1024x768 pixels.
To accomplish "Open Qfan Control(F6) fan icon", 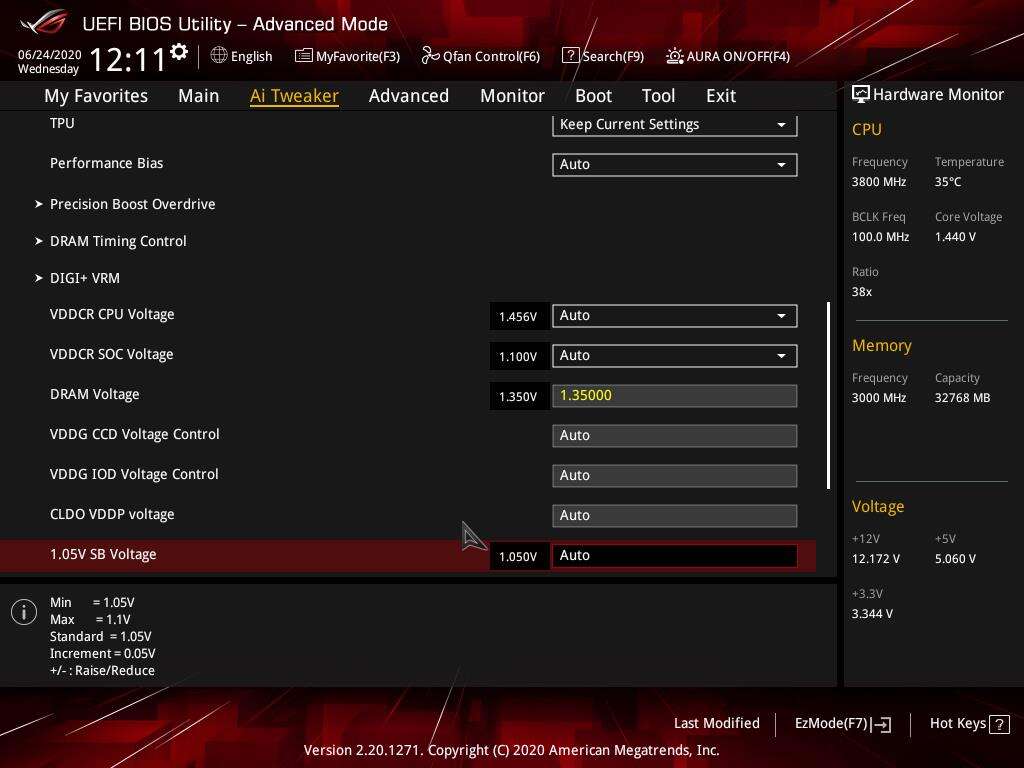I will (x=430, y=56).
